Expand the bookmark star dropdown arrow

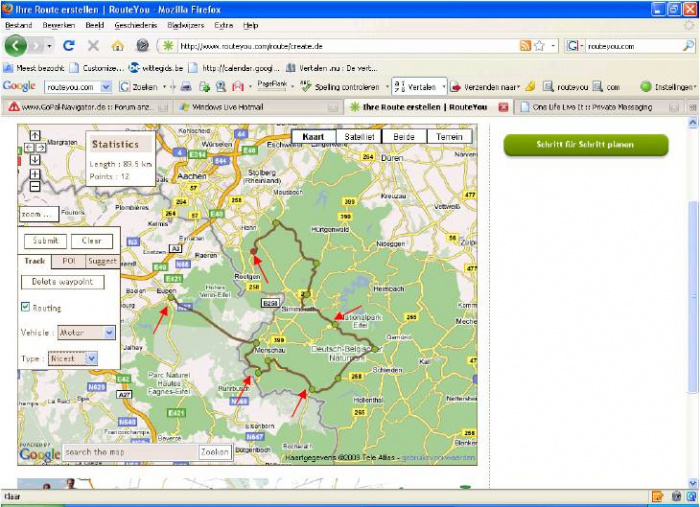553,46
